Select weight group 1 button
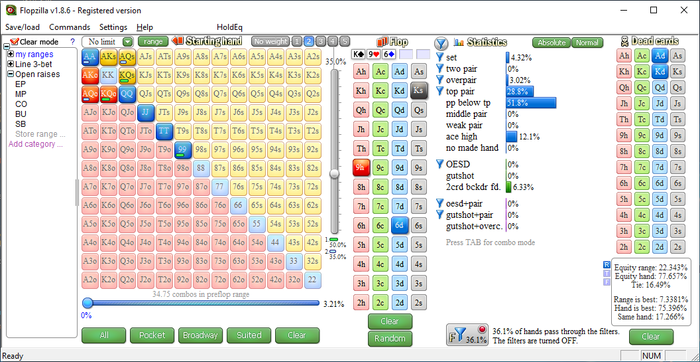Image resolution: width=700 pixels, height=362 pixels. coord(297,42)
